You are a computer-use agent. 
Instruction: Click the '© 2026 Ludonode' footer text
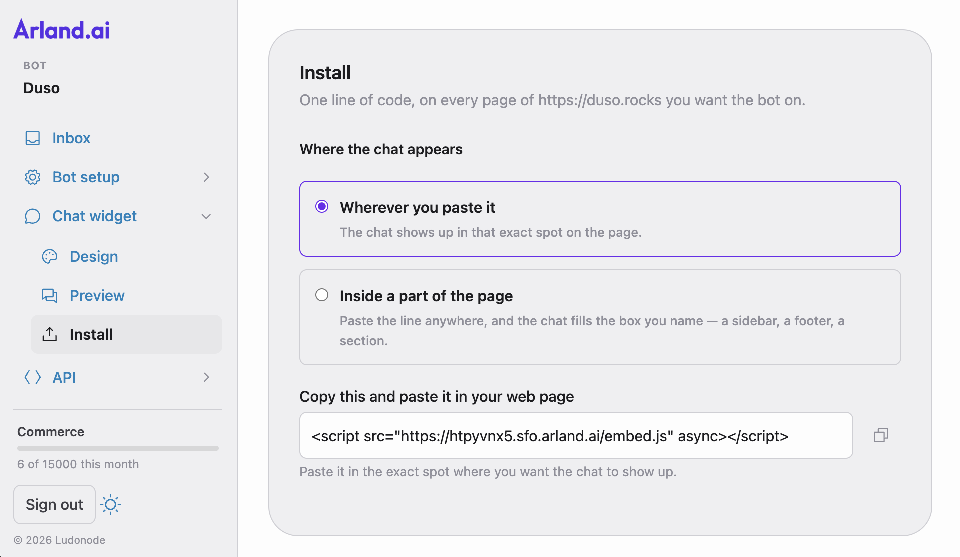(59, 540)
